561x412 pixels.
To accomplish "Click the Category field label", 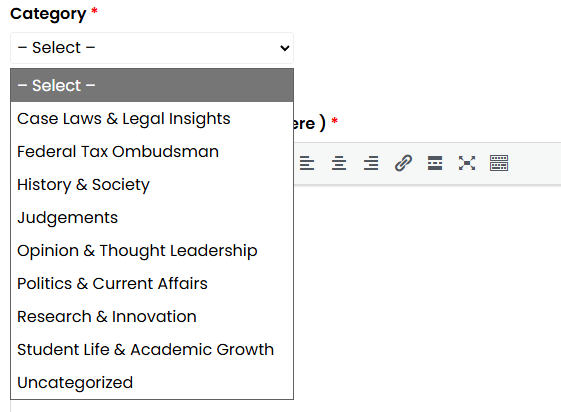I will (48, 14).
